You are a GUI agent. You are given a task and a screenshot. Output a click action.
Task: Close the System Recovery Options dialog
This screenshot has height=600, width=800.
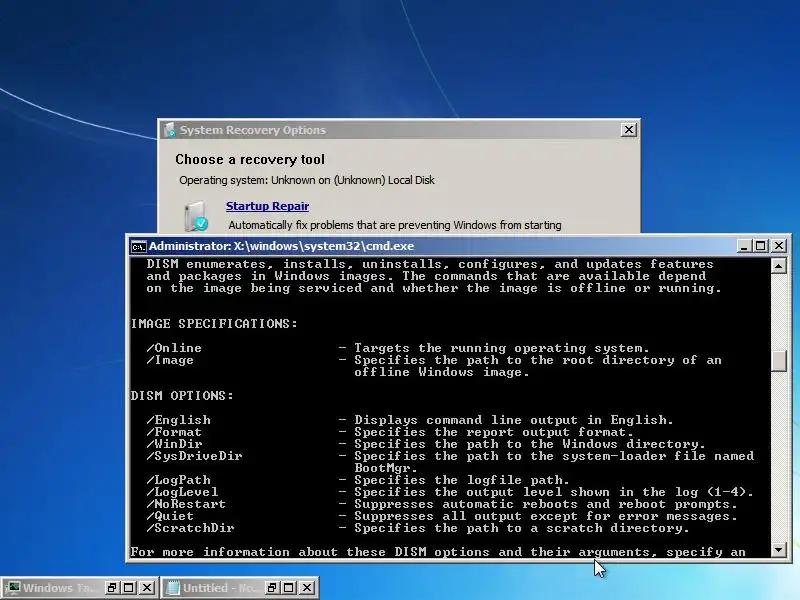click(629, 130)
